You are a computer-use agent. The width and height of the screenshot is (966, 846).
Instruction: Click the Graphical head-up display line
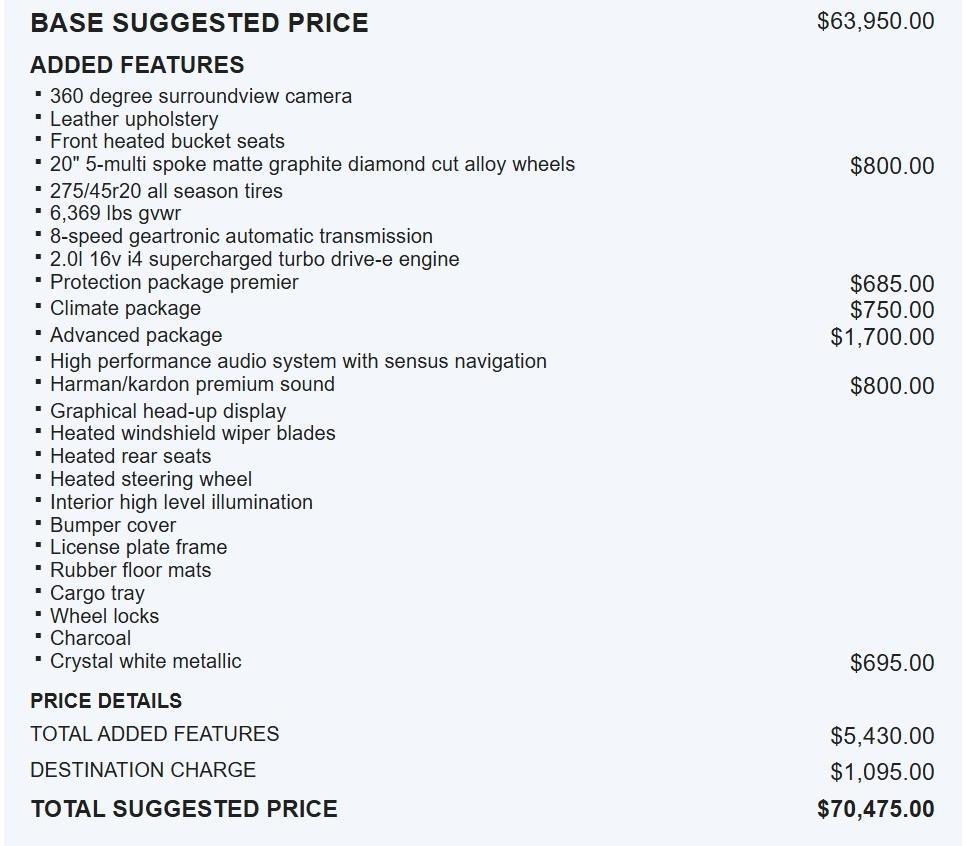click(x=168, y=411)
